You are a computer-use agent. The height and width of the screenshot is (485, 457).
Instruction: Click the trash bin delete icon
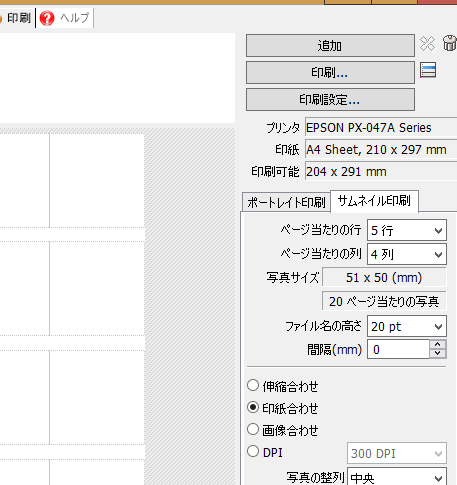coord(449,43)
